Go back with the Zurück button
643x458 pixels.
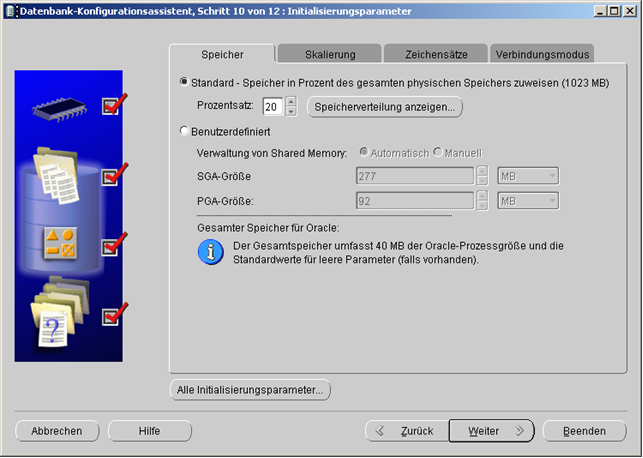407,431
